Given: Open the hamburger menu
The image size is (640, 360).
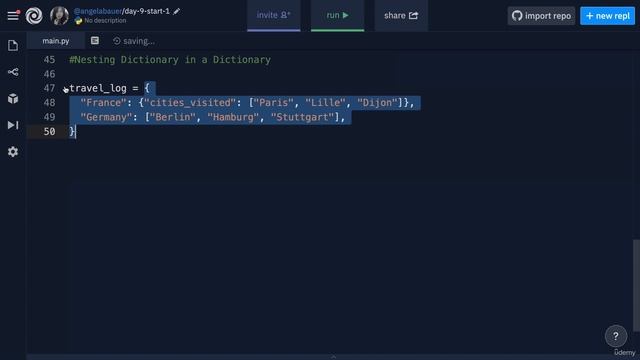Looking at the screenshot, I should [x=13, y=16].
